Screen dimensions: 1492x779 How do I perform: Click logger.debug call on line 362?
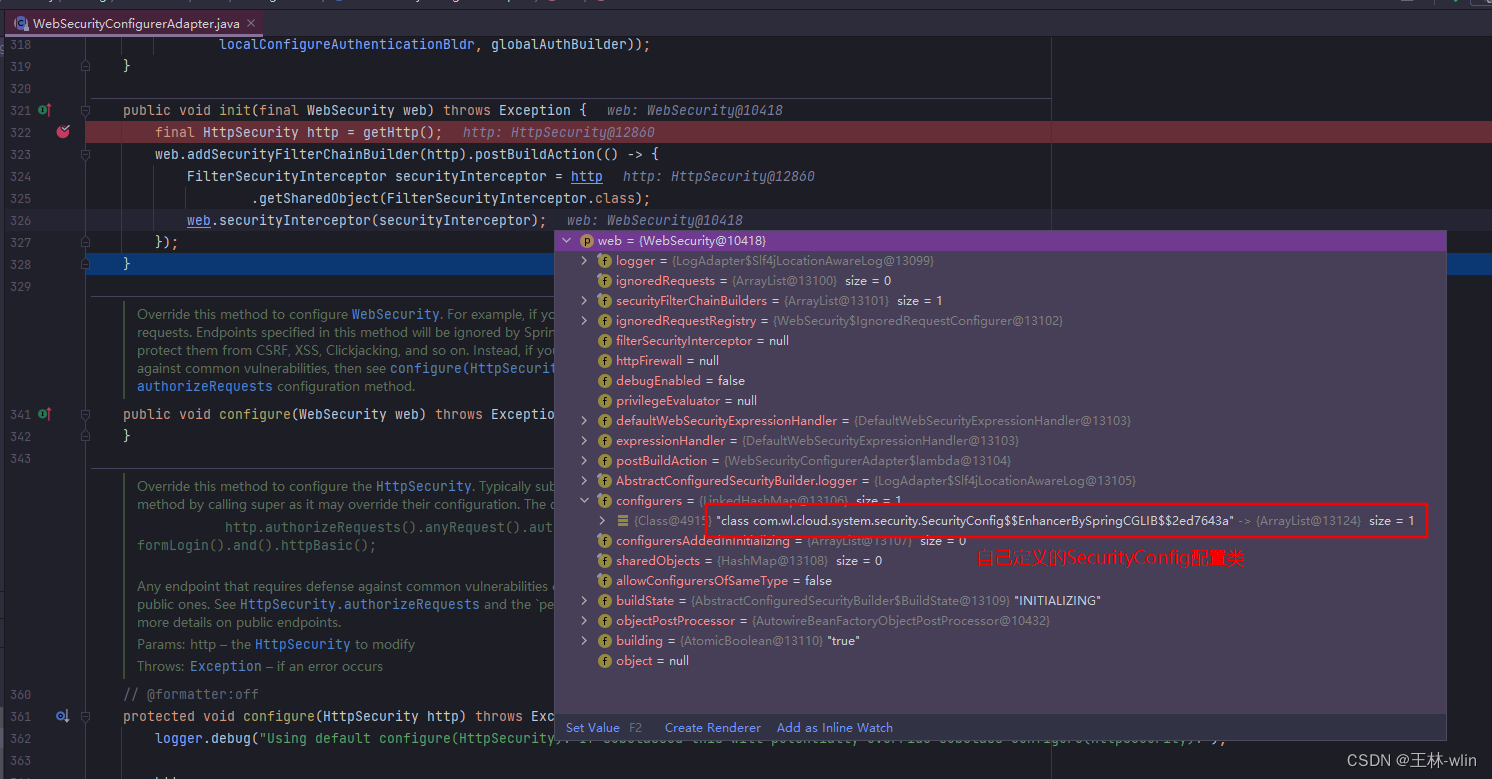click(203, 738)
